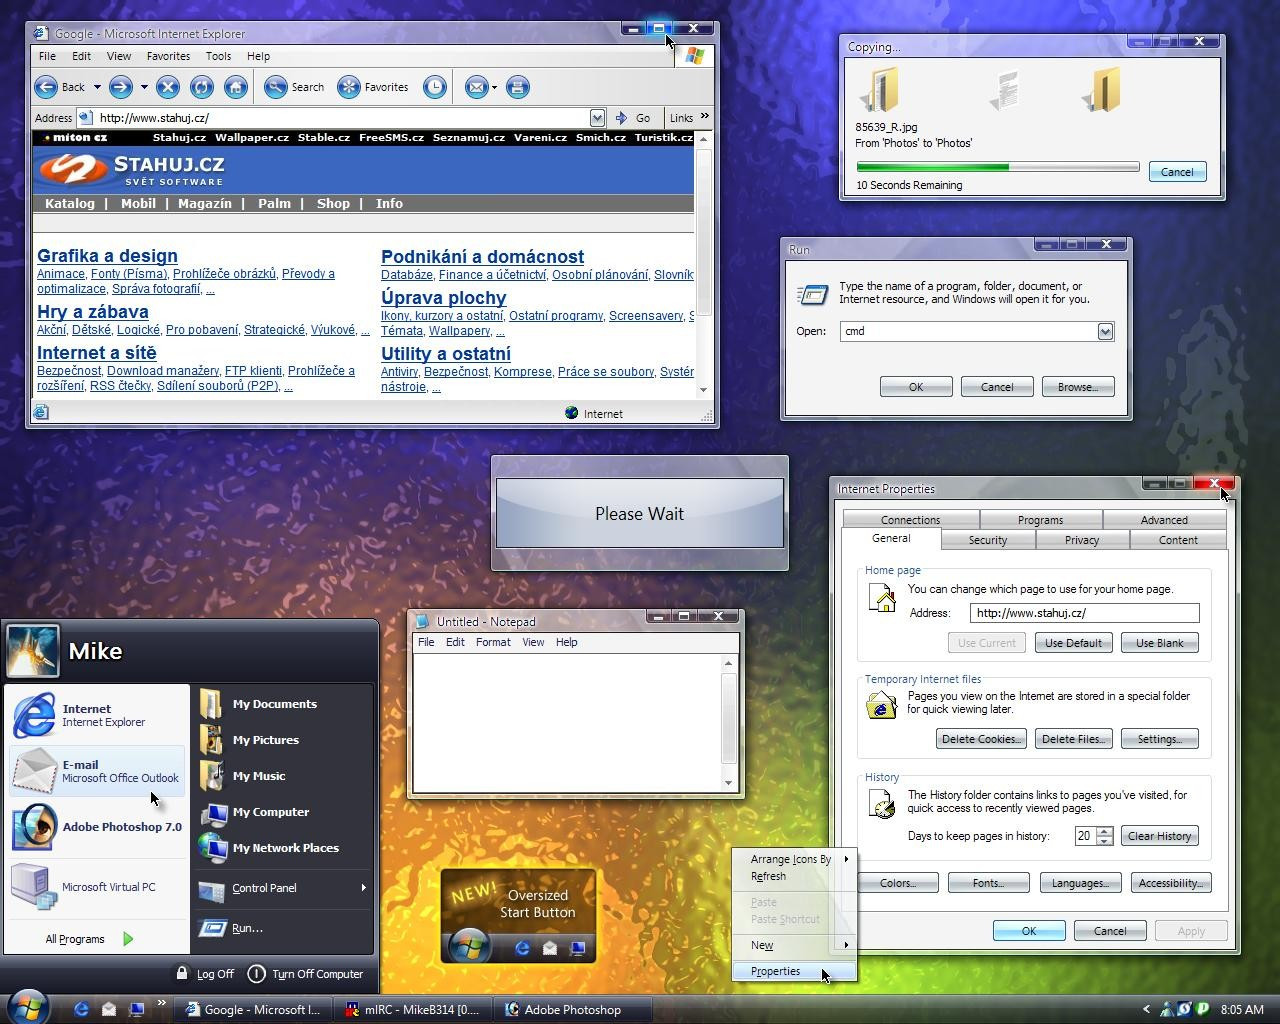Click the Please Wait panel
1280x1024 pixels.
point(640,513)
